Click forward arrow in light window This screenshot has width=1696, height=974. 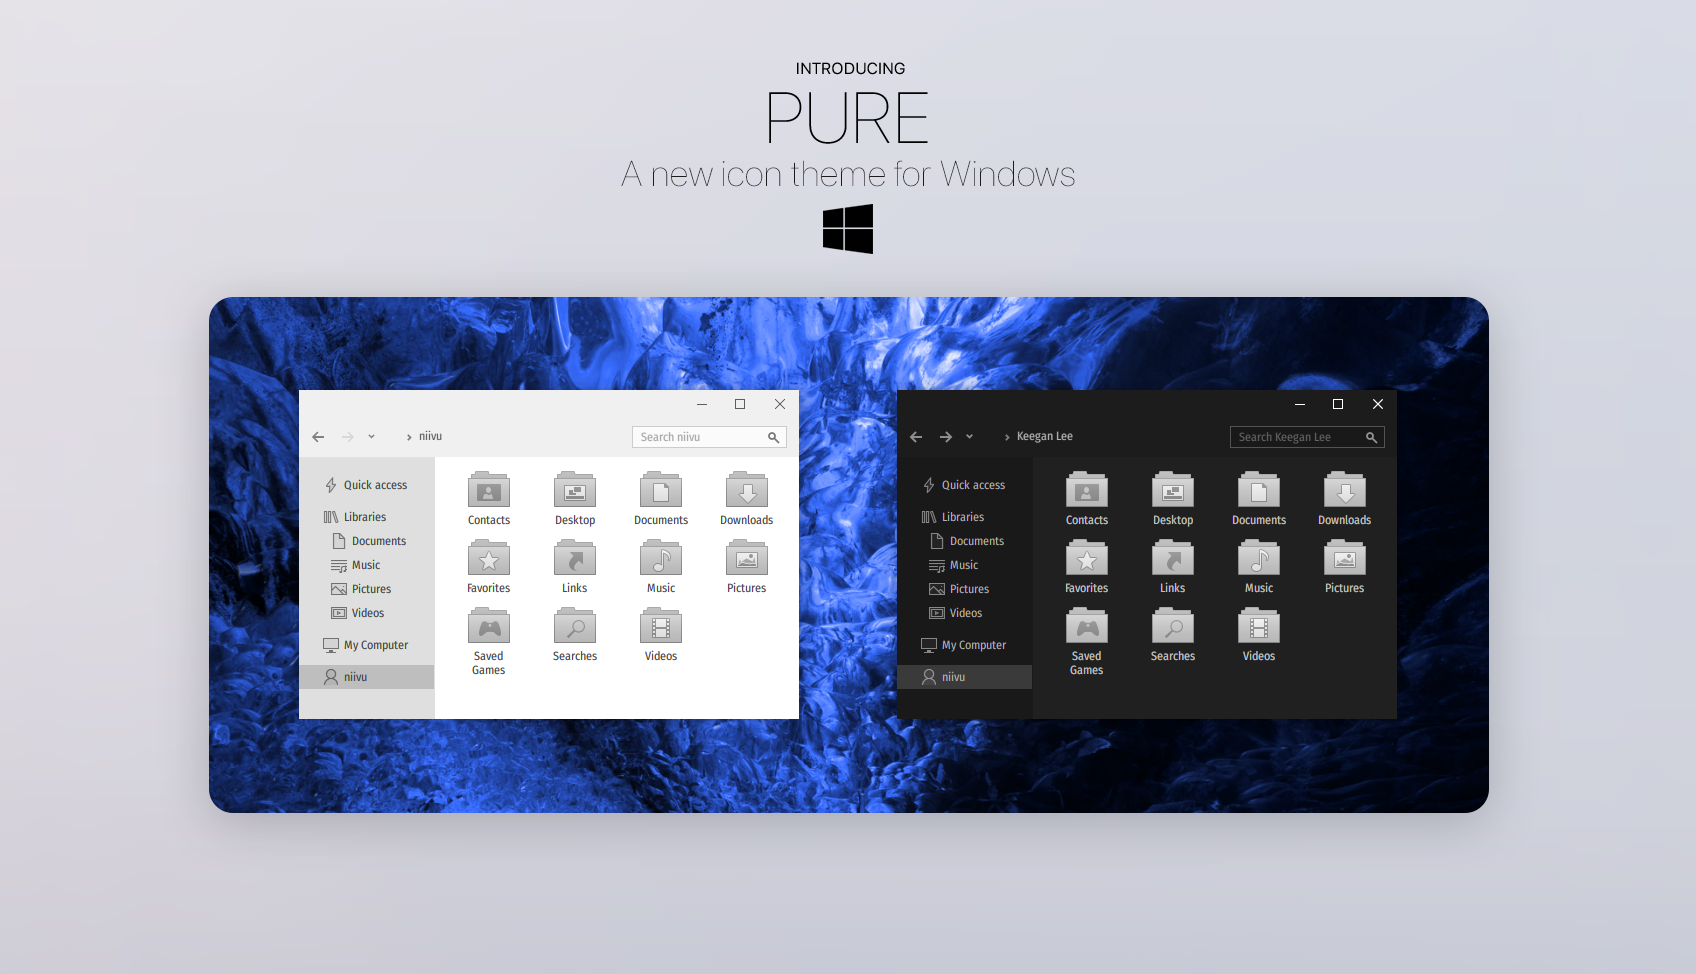coord(348,437)
